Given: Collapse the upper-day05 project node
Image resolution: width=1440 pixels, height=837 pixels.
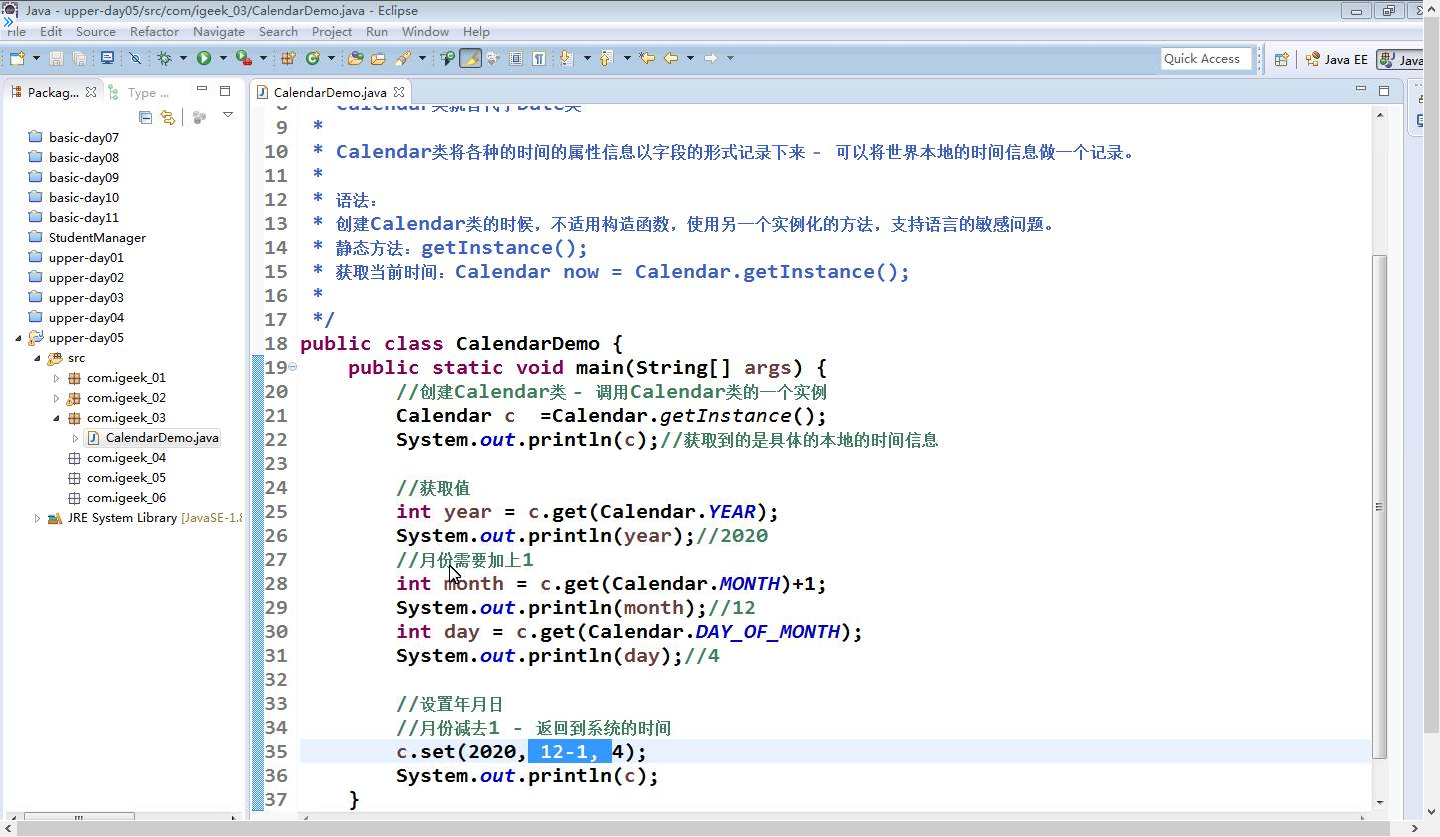Looking at the screenshot, I should pos(19,338).
